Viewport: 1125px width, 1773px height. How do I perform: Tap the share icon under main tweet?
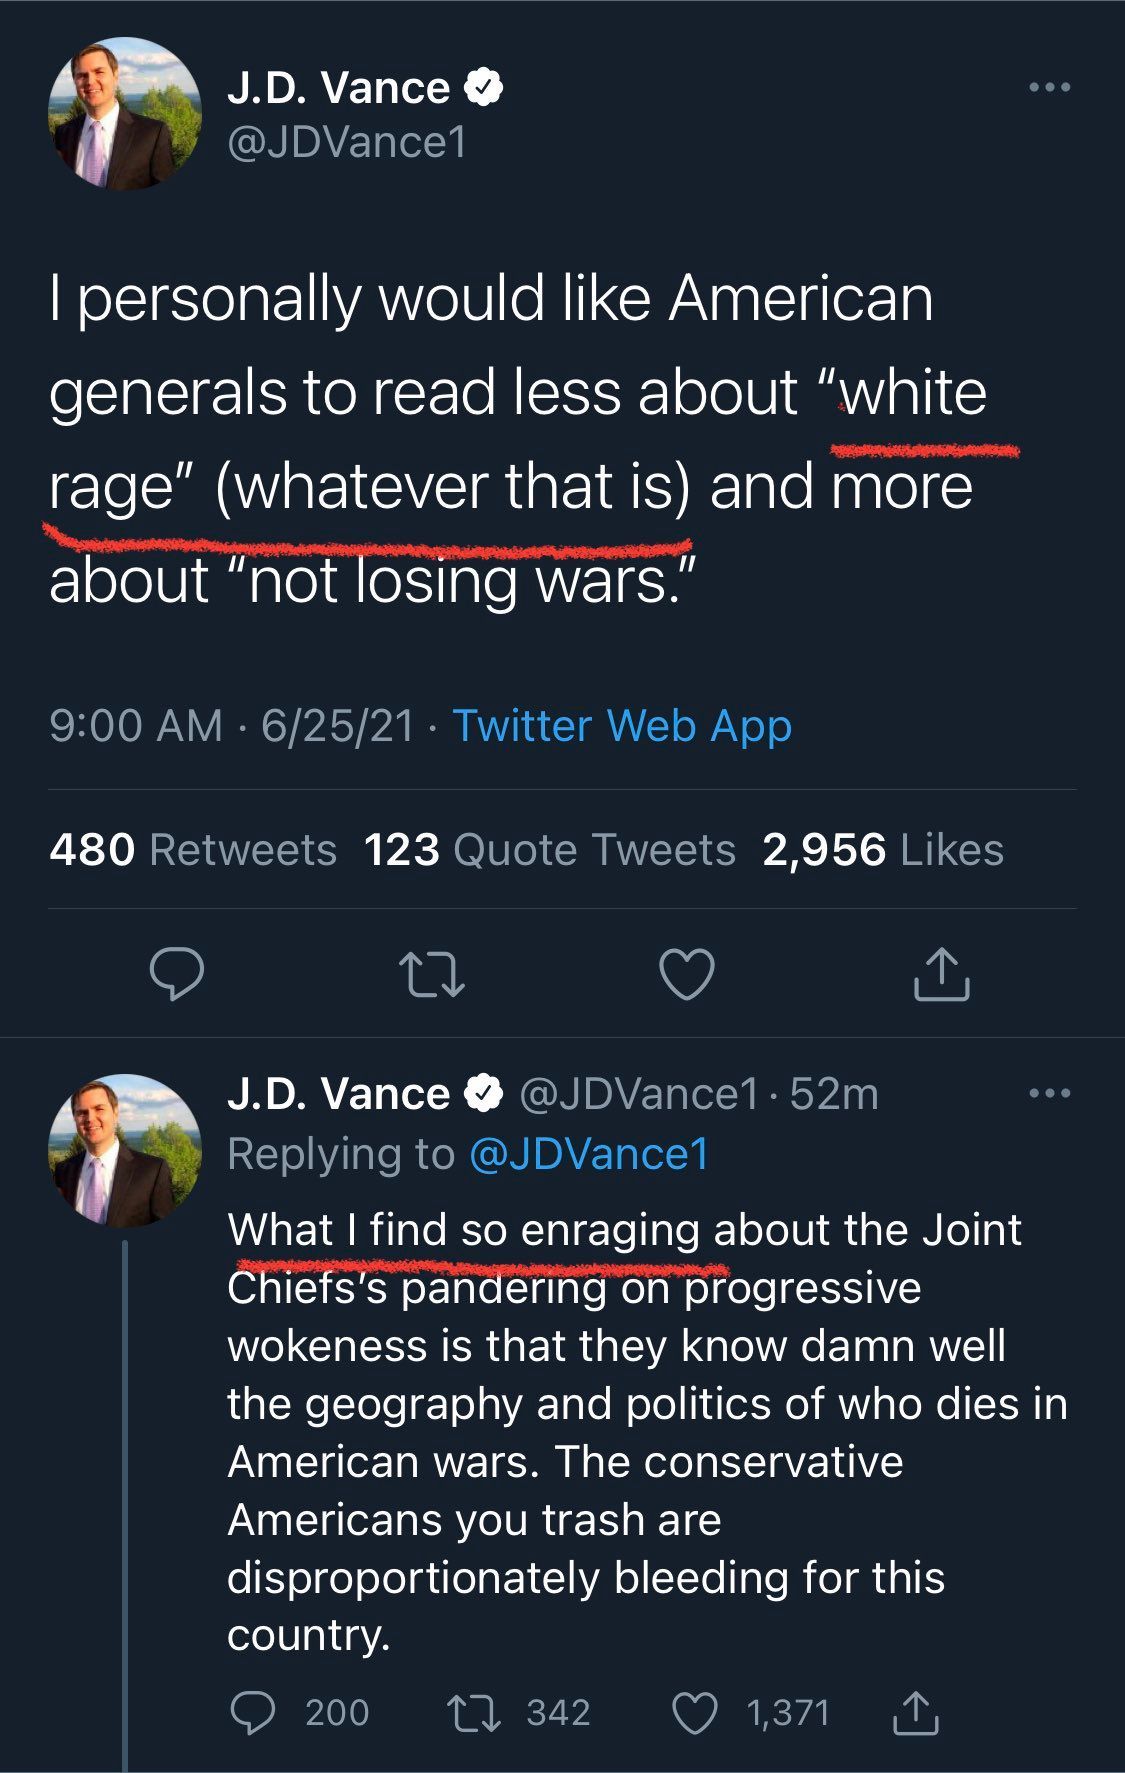tap(942, 974)
